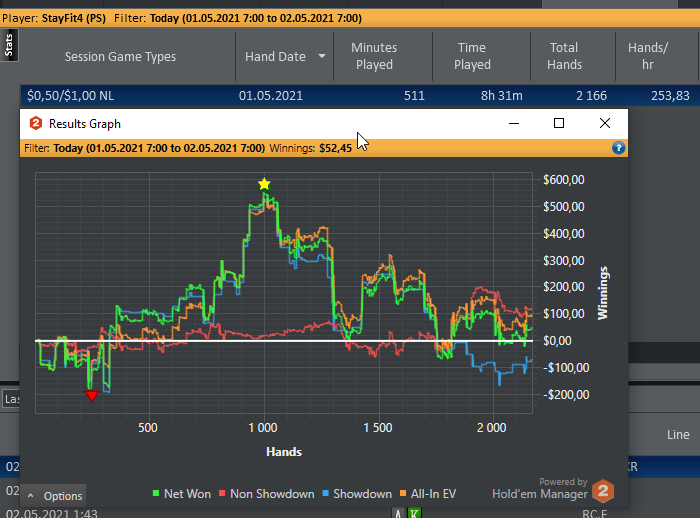Toggle the Net Won legend series
Viewport: 700px width, 518px height.
[182, 493]
